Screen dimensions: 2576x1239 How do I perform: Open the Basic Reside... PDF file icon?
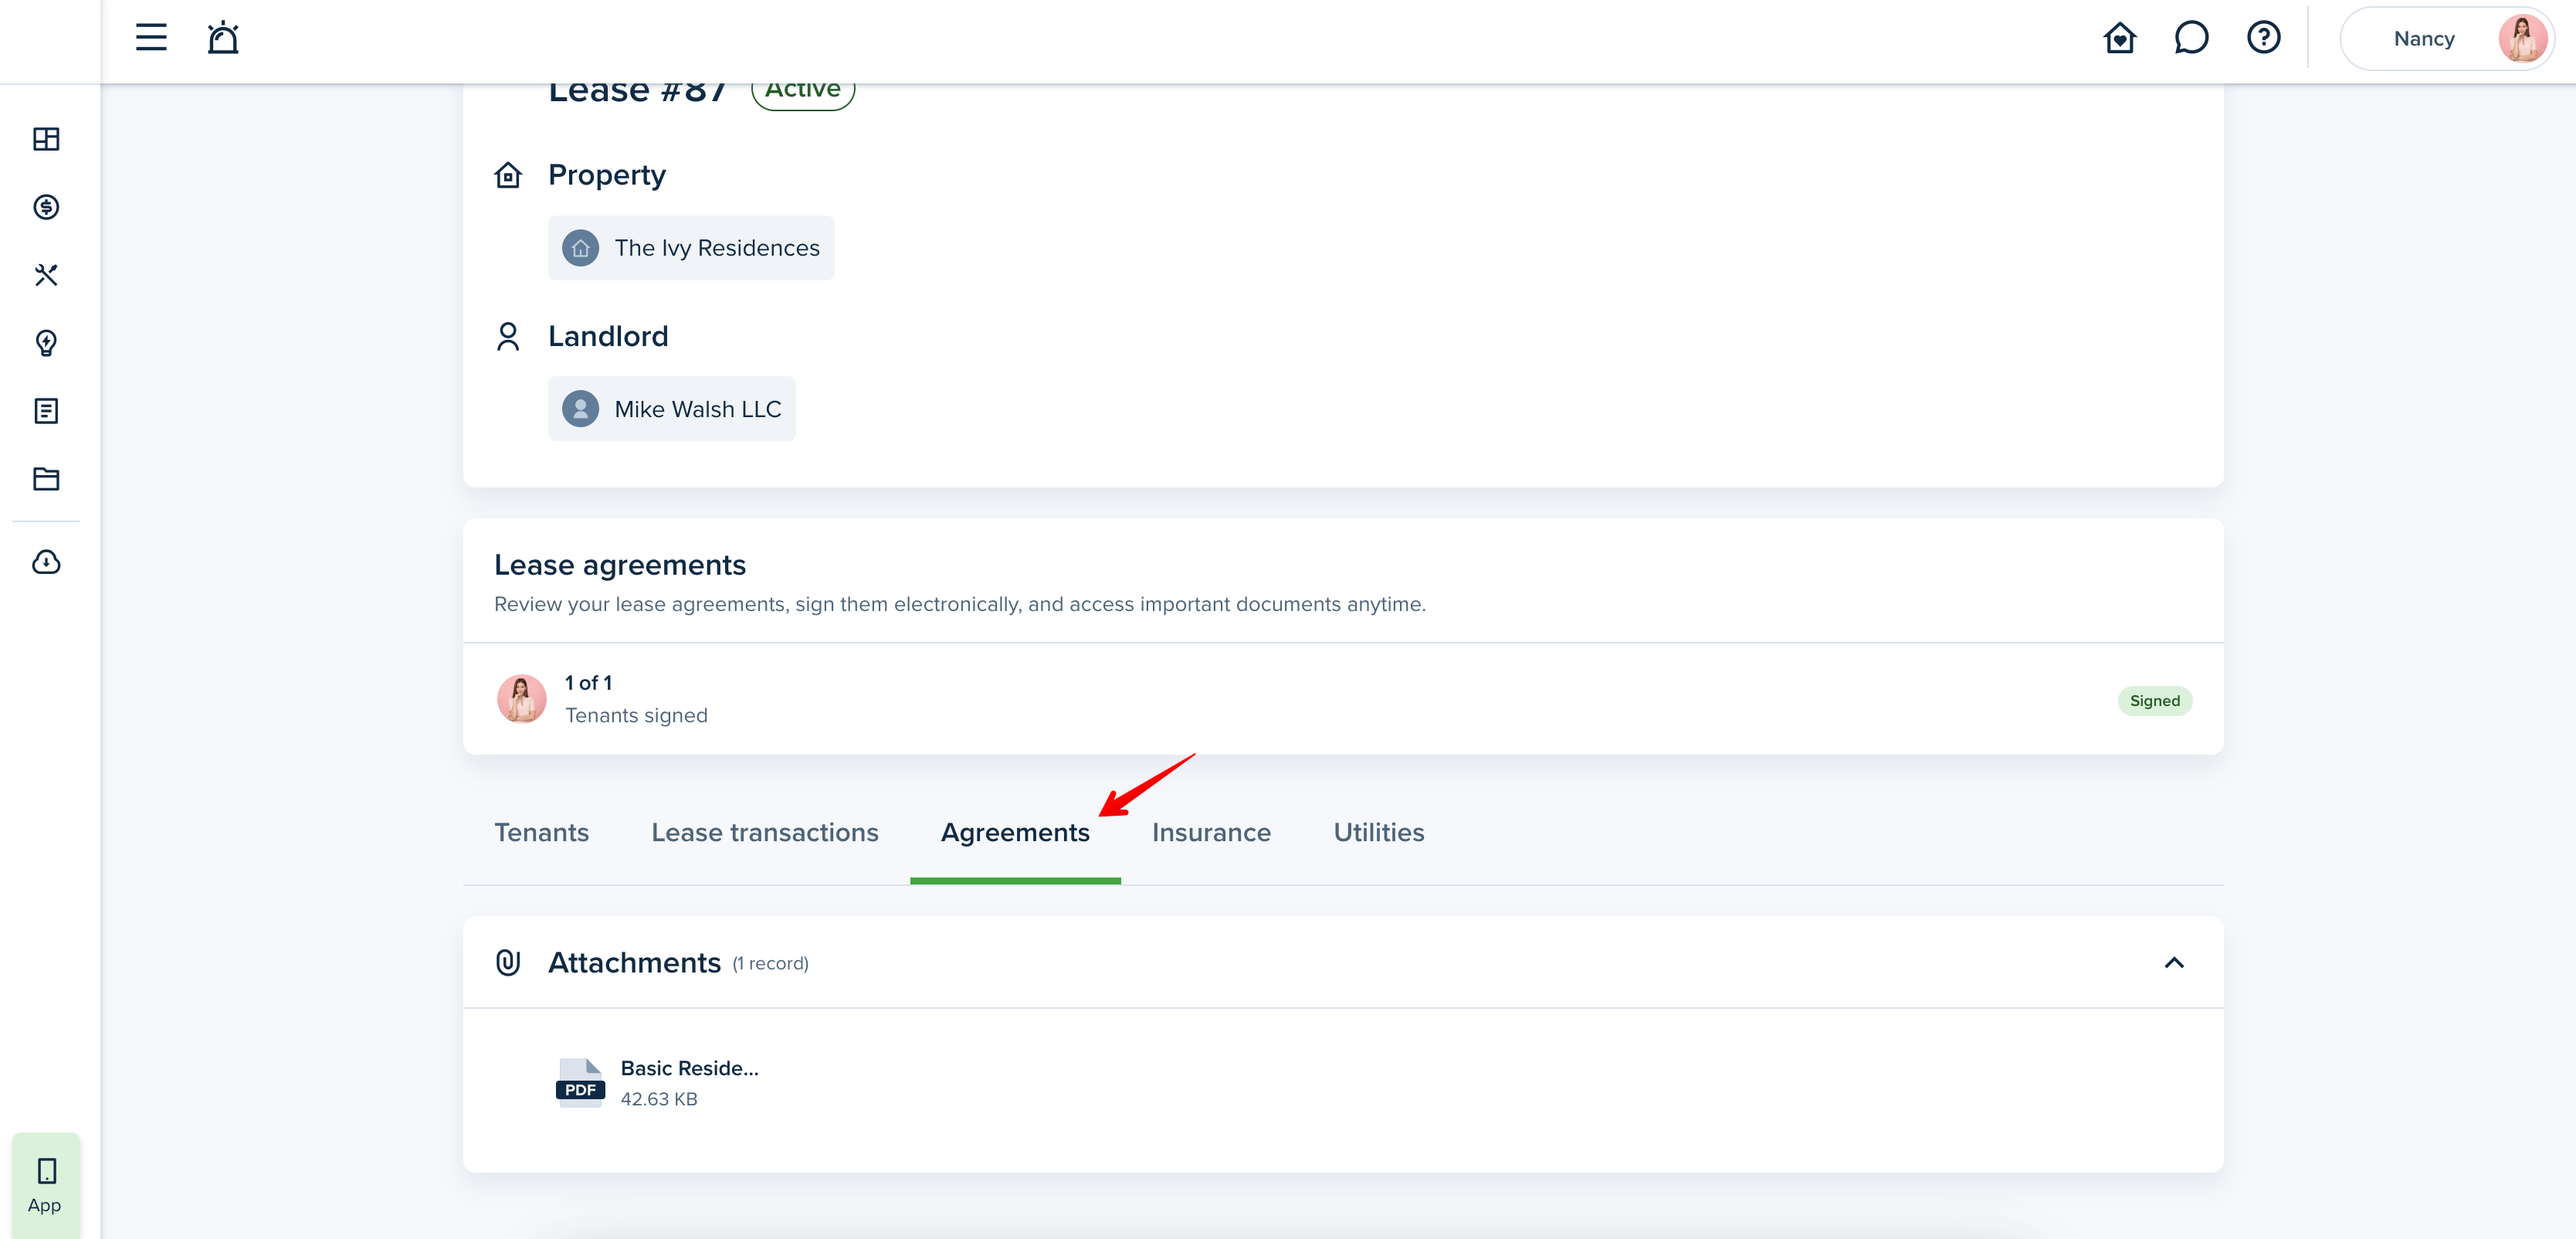(580, 1083)
